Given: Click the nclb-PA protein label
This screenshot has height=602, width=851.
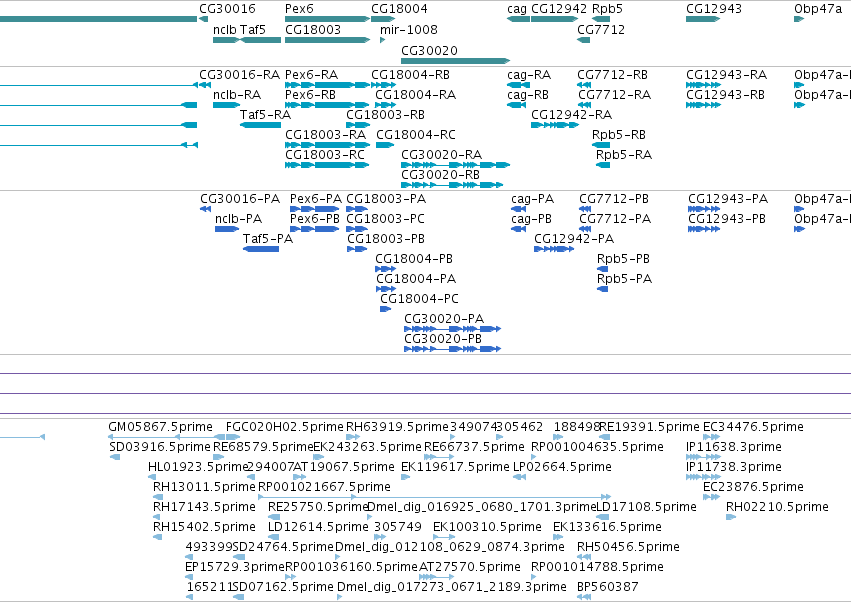Looking at the screenshot, I should pos(238,219).
